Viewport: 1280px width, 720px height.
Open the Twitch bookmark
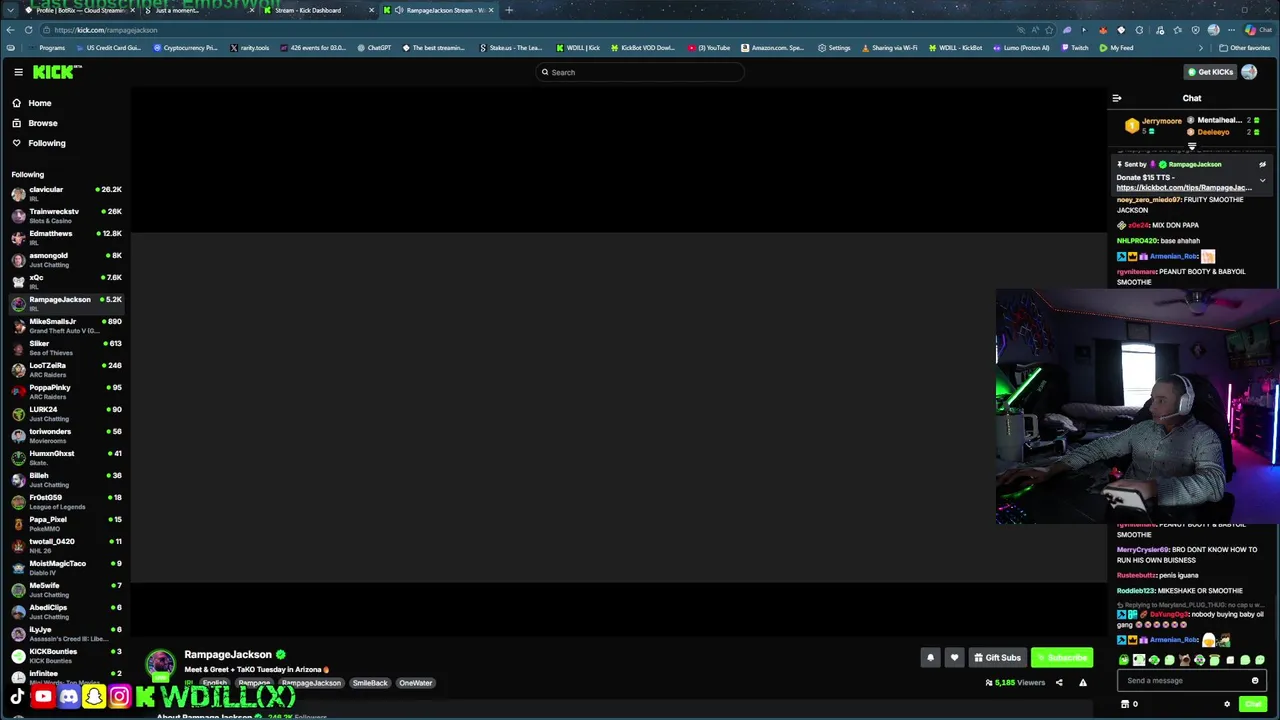(1075, 48)
